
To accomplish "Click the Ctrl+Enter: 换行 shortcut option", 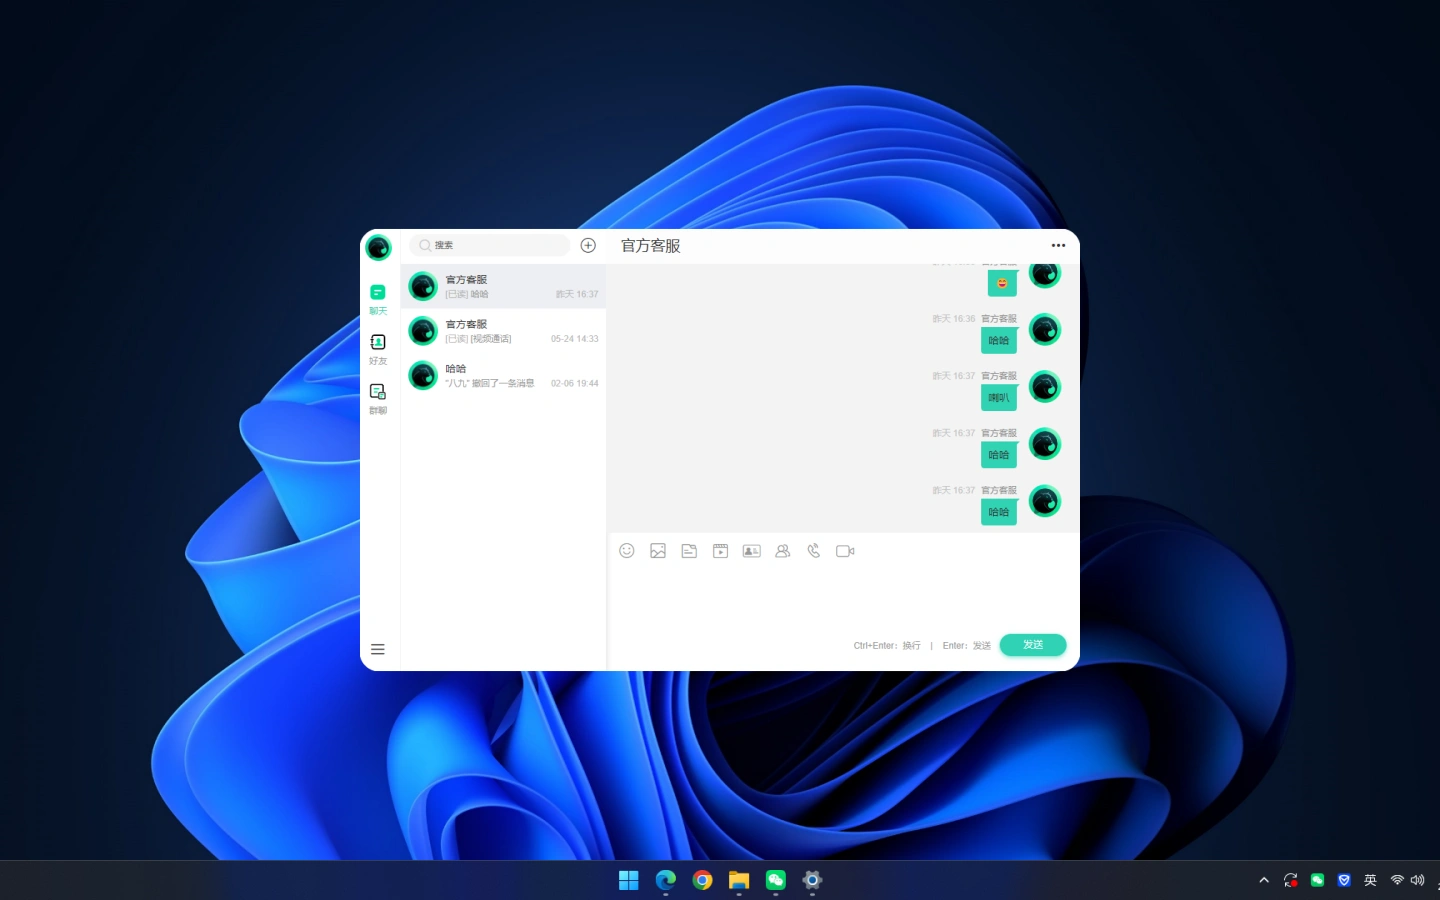I will click(x=887, y=646).
